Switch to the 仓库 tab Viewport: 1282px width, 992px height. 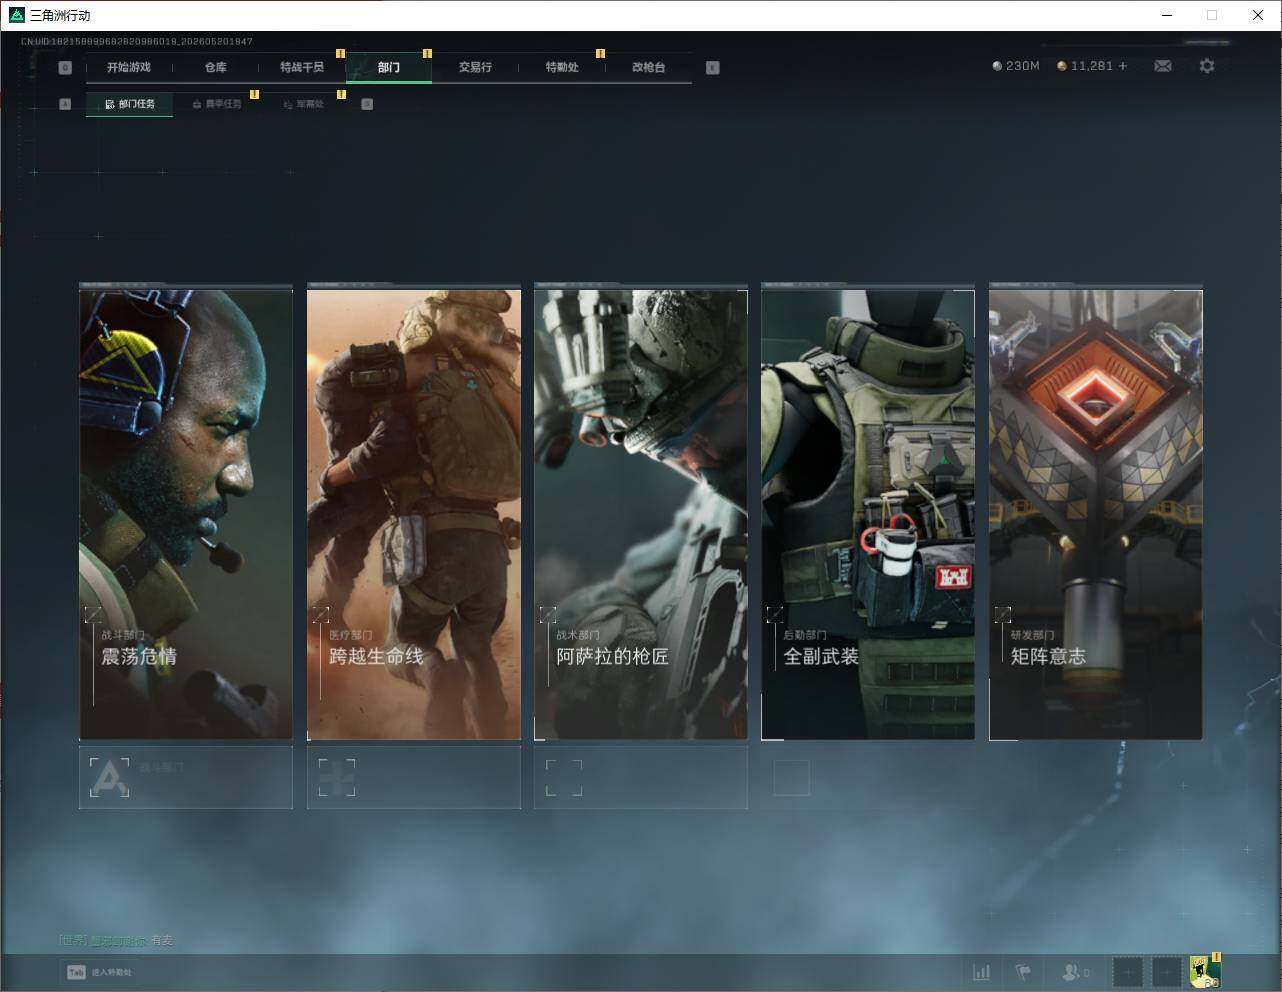[215, 67]
